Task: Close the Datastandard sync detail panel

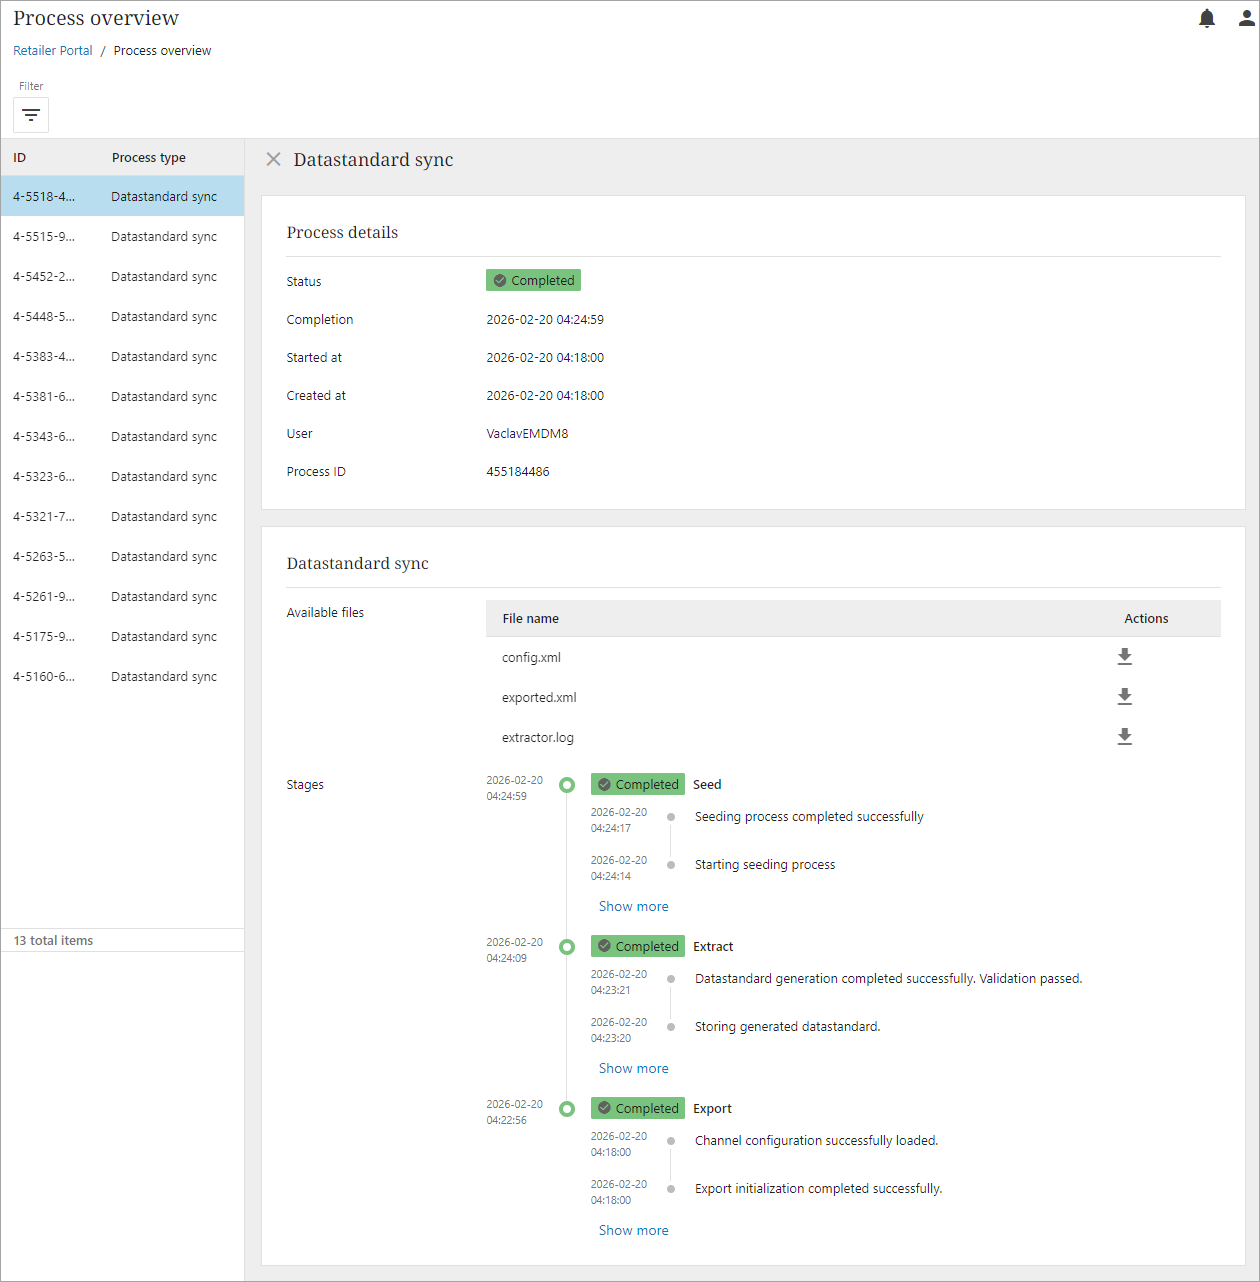Action: point(273,160)
